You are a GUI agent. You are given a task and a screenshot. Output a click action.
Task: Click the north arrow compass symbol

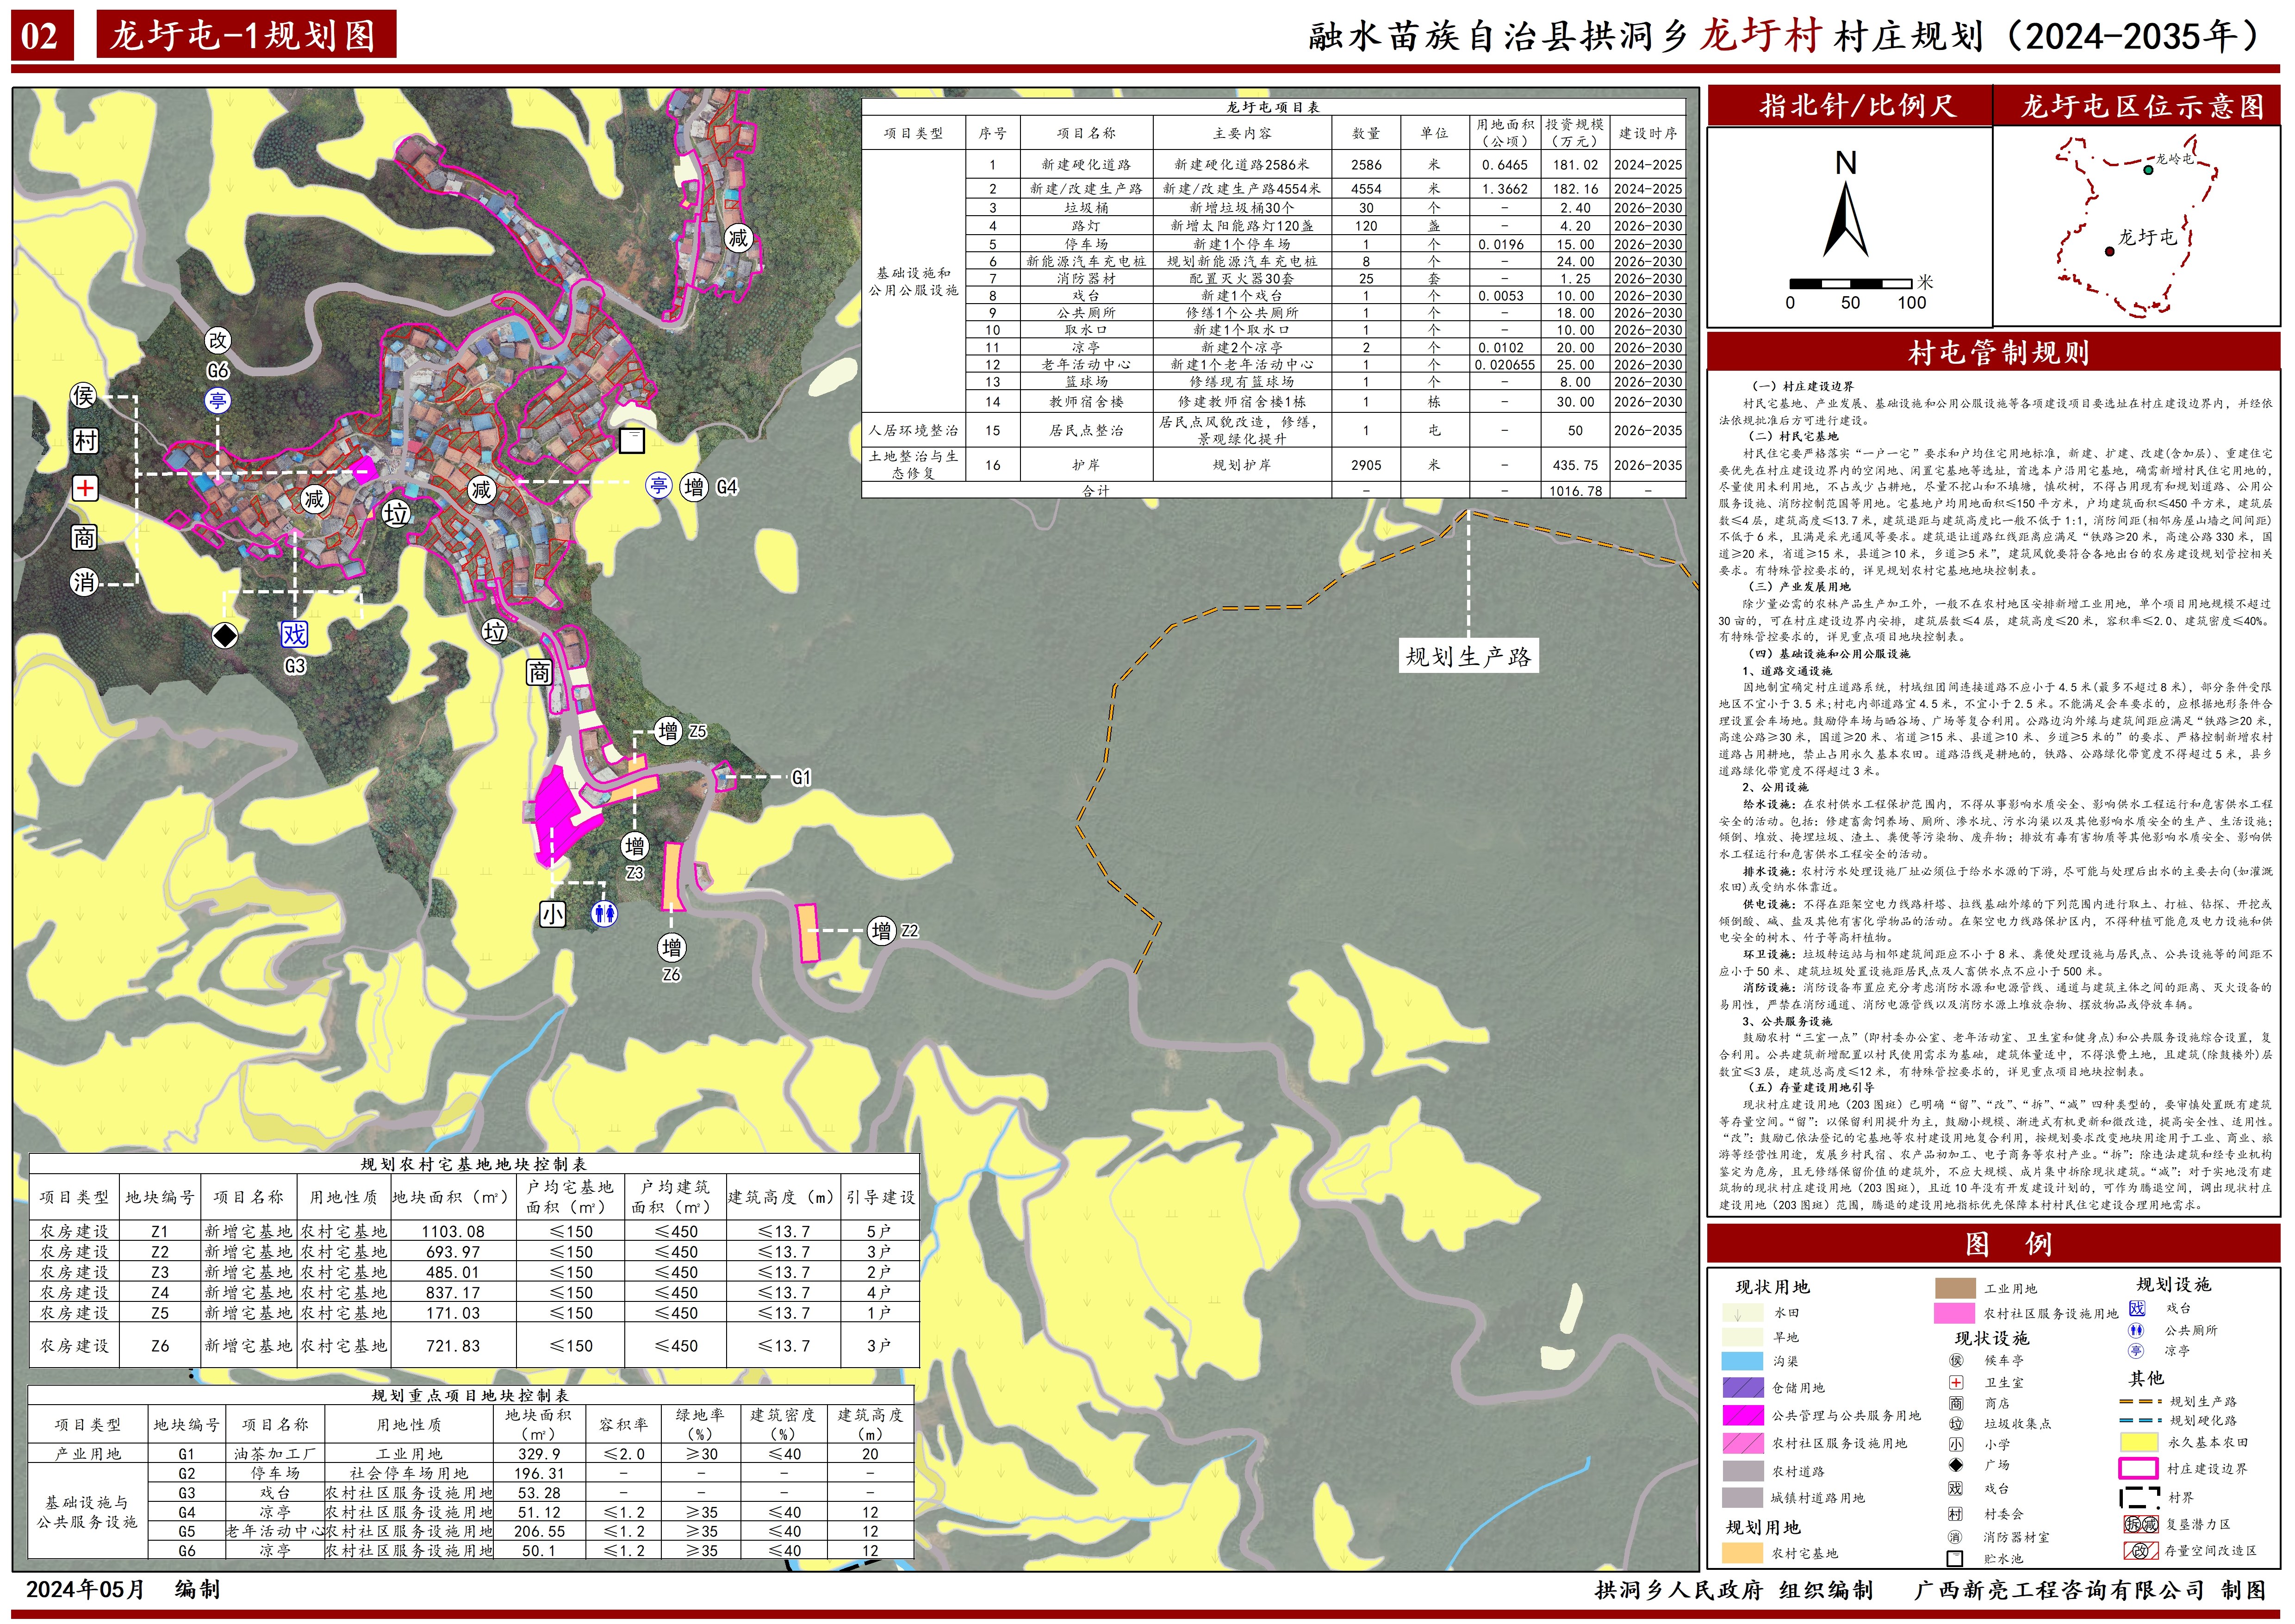coord(1846,218)
